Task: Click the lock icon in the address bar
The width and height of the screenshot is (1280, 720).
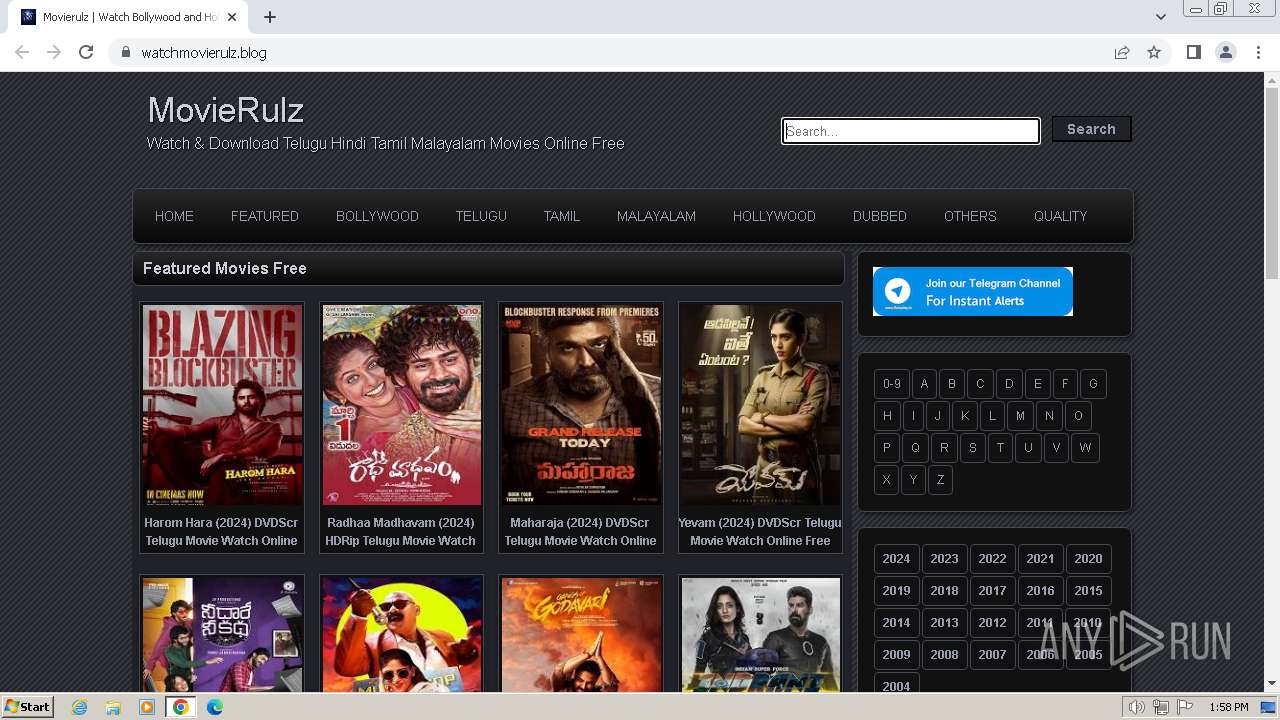Action: [x=125, y=52]
